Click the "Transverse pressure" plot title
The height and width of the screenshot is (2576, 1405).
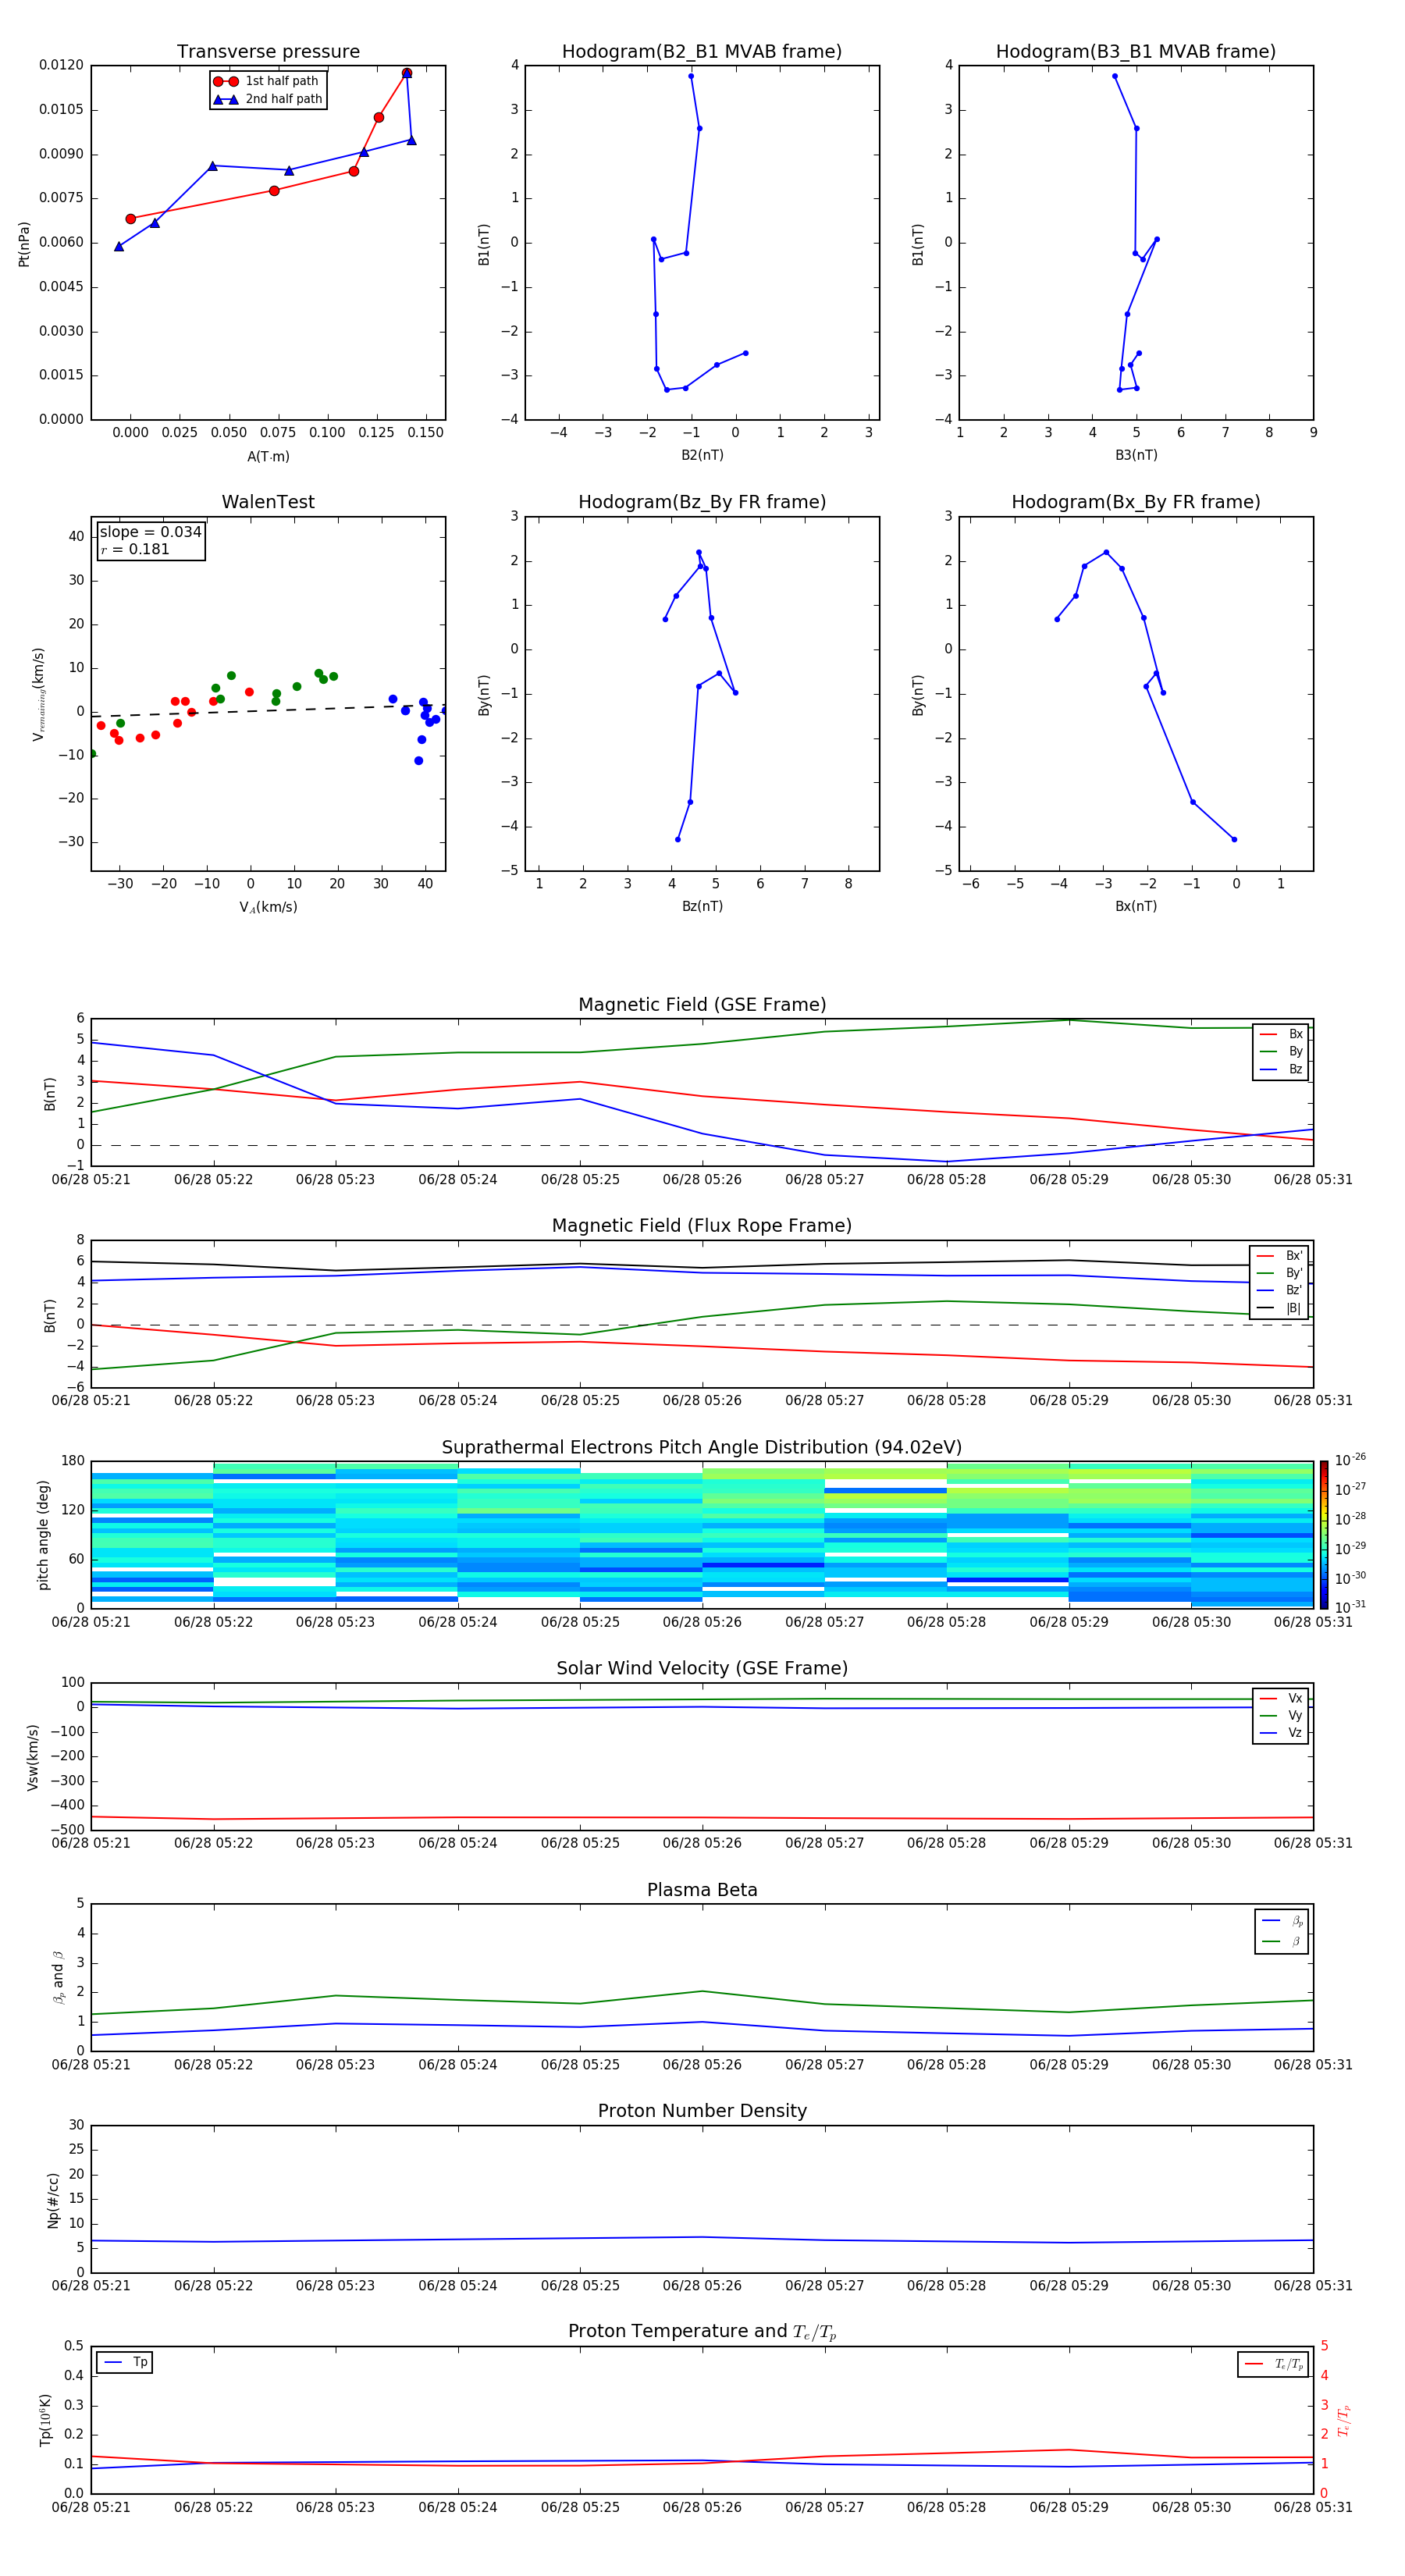click(x=268, y=52)
